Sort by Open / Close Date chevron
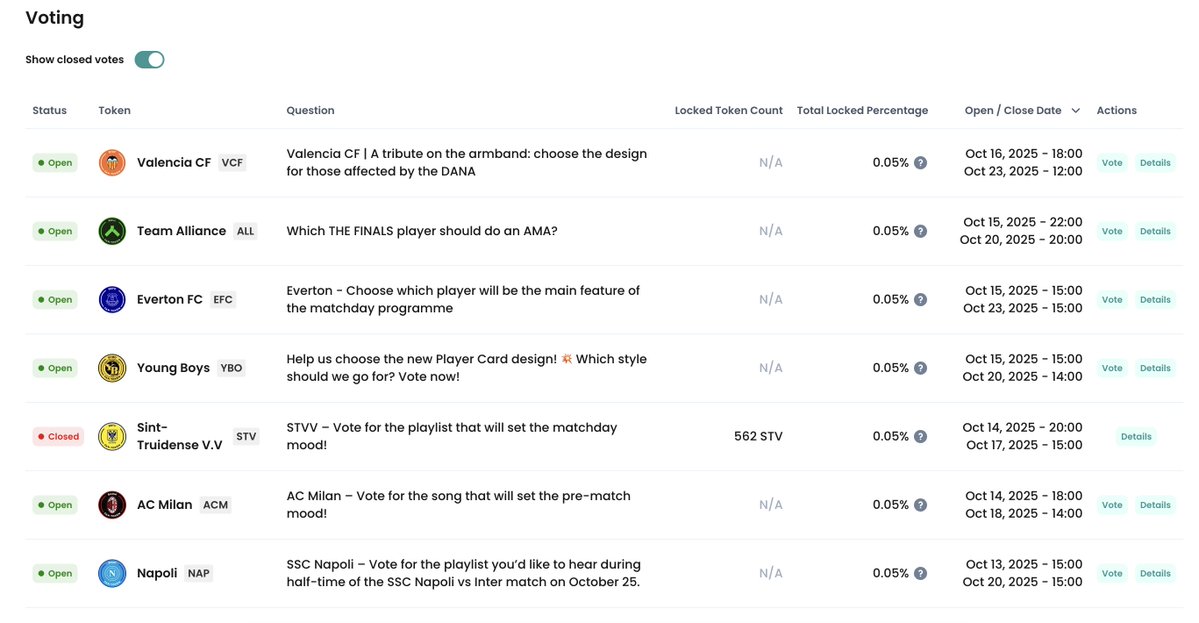The width and height of the screenshot is (1199, 623). [1076, 111]
